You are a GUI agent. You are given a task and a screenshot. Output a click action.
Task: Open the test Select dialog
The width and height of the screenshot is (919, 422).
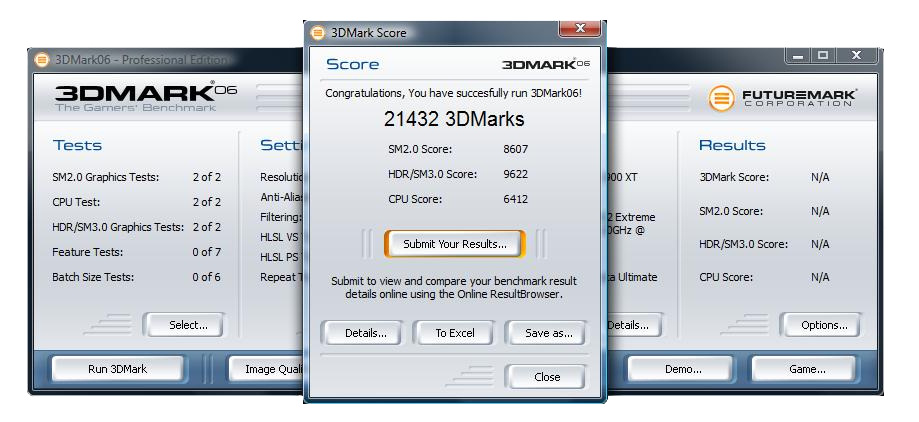(x=187, y=325)
